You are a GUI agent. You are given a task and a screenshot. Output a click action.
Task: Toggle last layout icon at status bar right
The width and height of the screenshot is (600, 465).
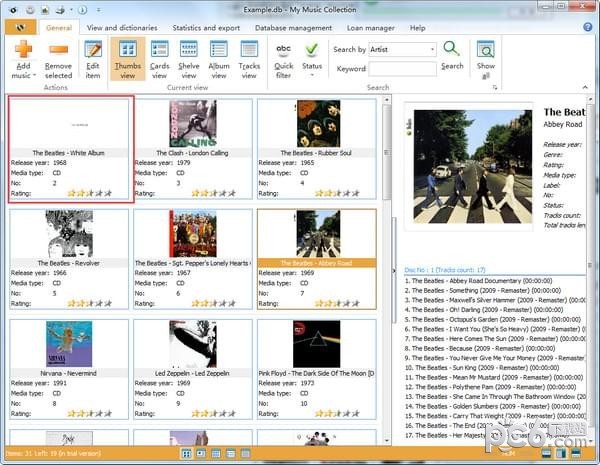tap(576, 453)
